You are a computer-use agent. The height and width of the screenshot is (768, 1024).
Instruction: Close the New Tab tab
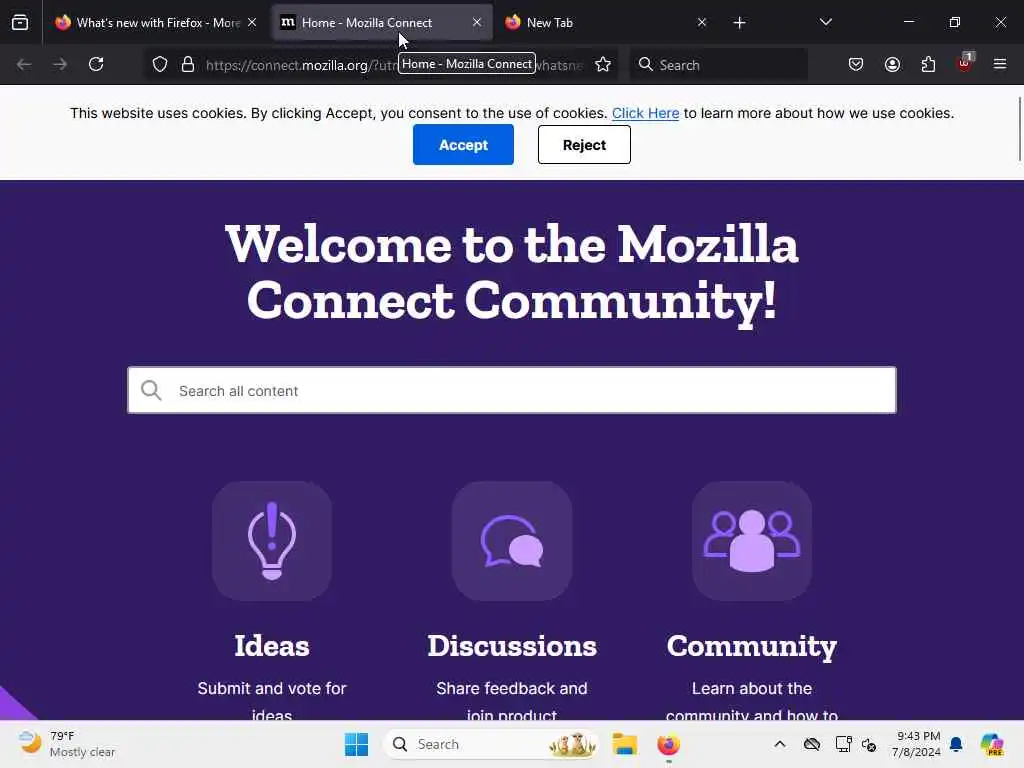coord(701,23)
